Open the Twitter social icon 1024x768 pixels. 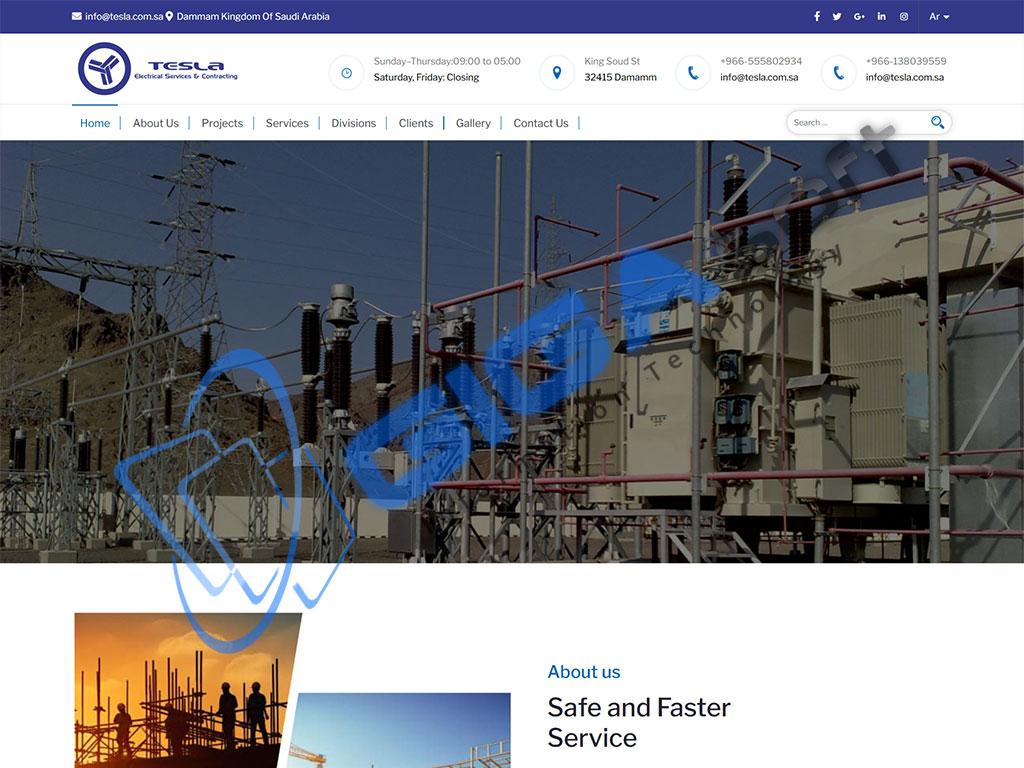837,17
